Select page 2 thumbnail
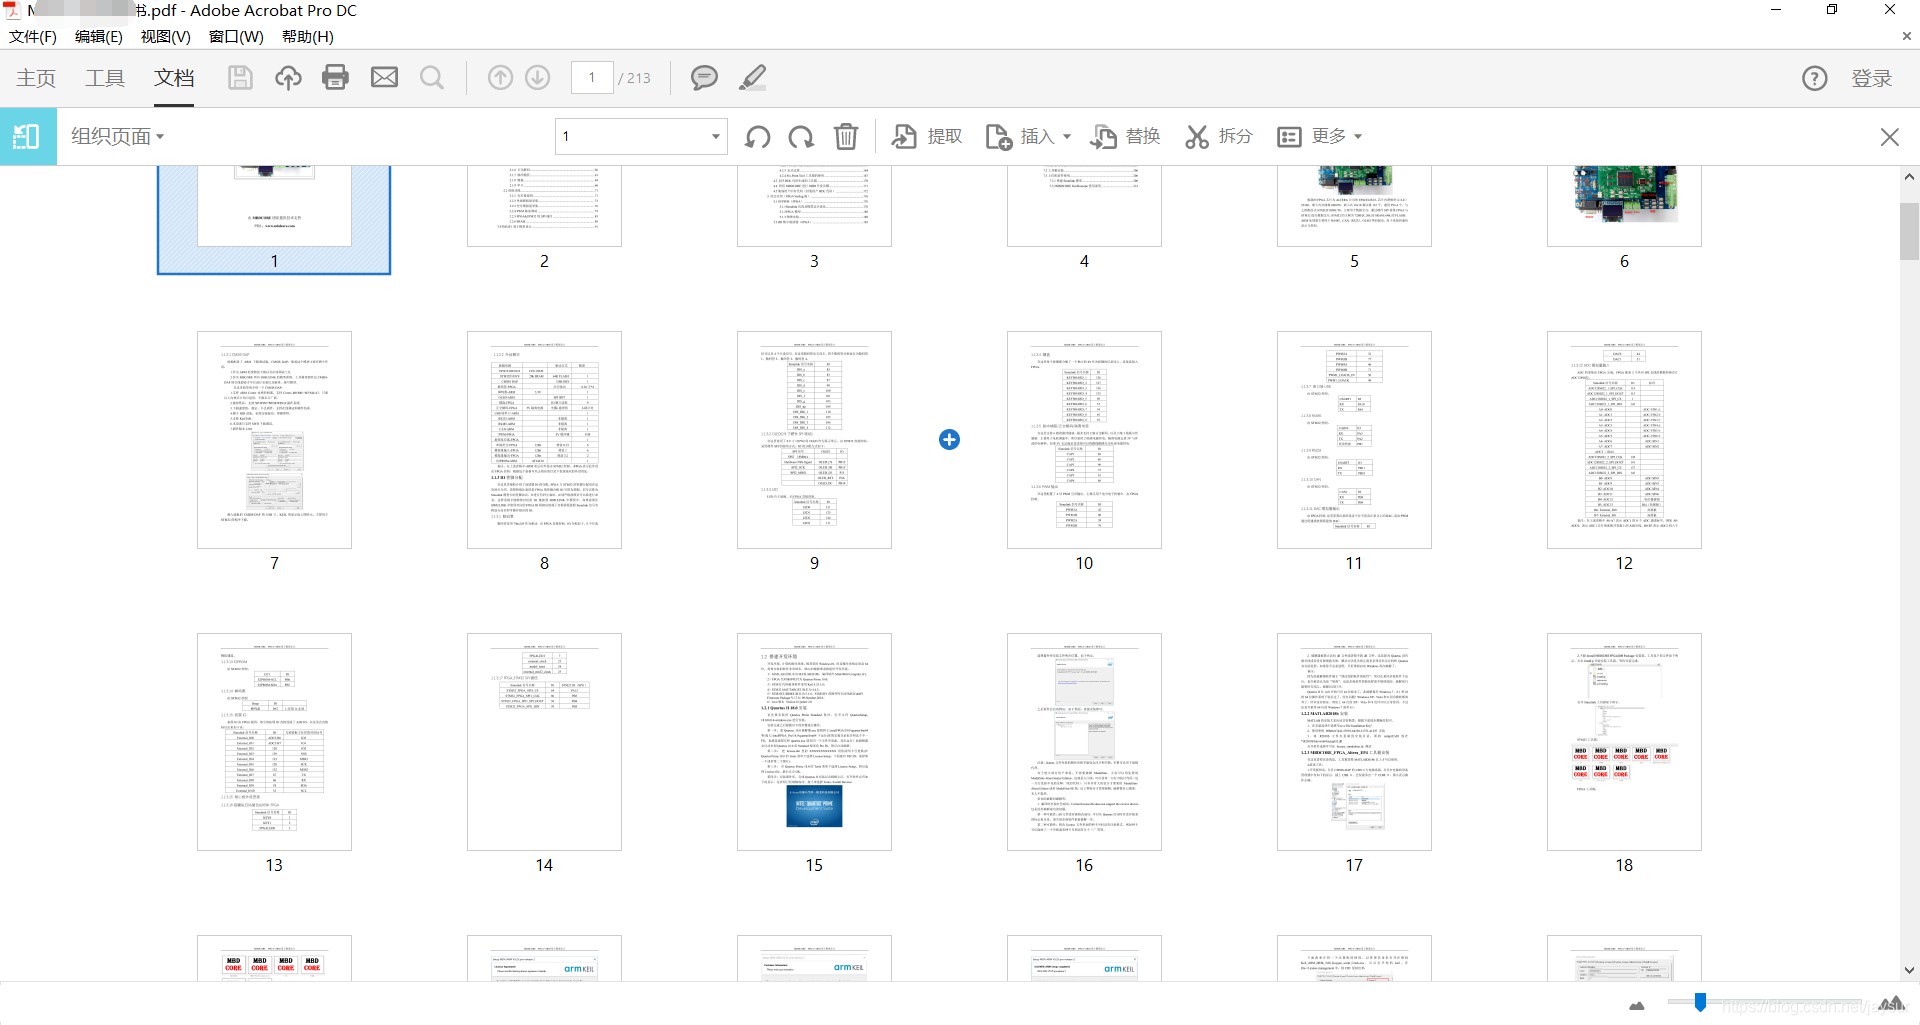Viewport: 1920px width, 1025px height. pos(544,206)
